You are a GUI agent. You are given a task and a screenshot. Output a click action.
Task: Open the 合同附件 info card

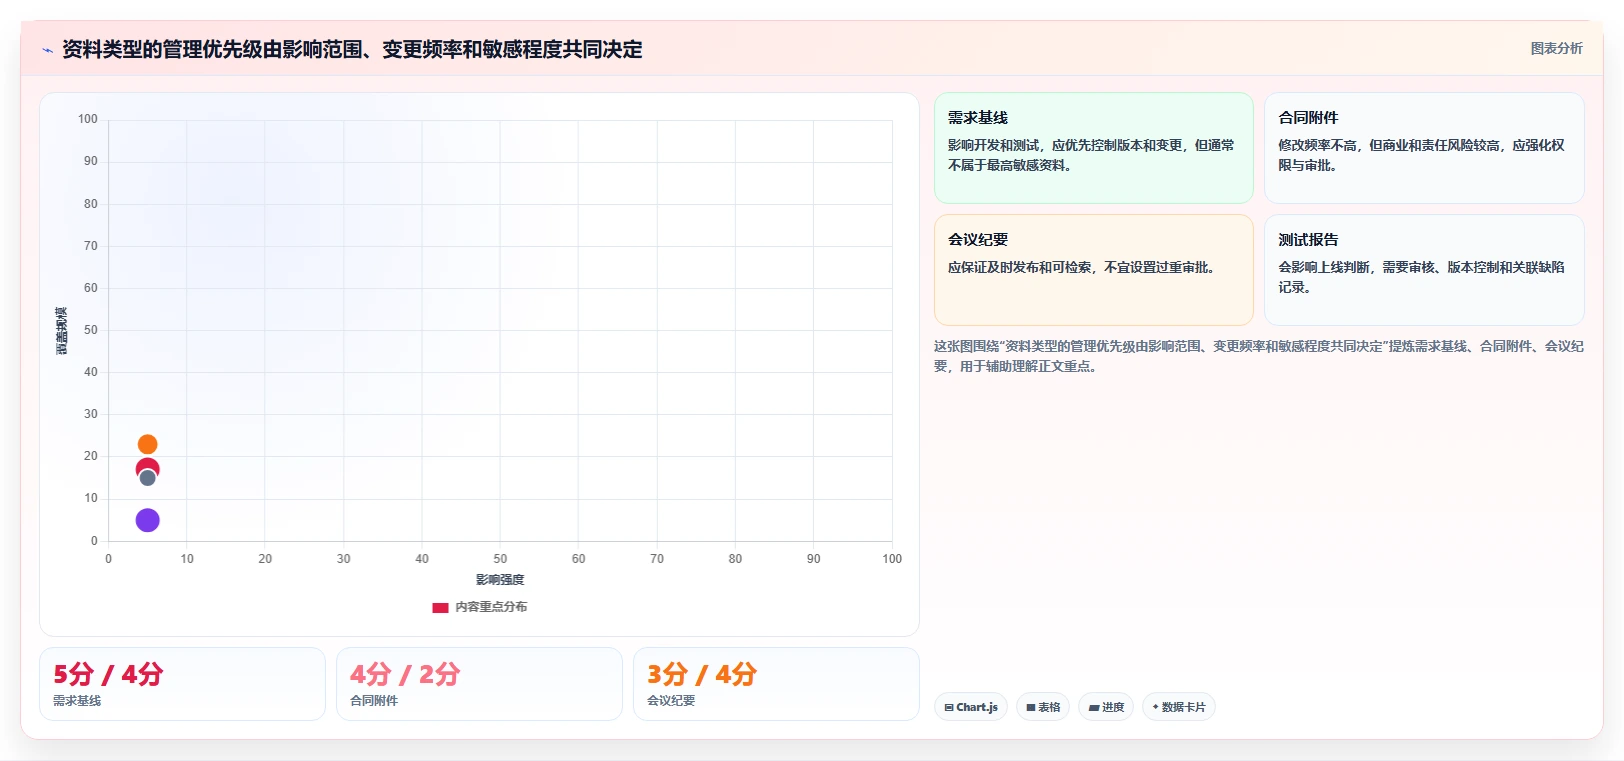pos(1424,148)
